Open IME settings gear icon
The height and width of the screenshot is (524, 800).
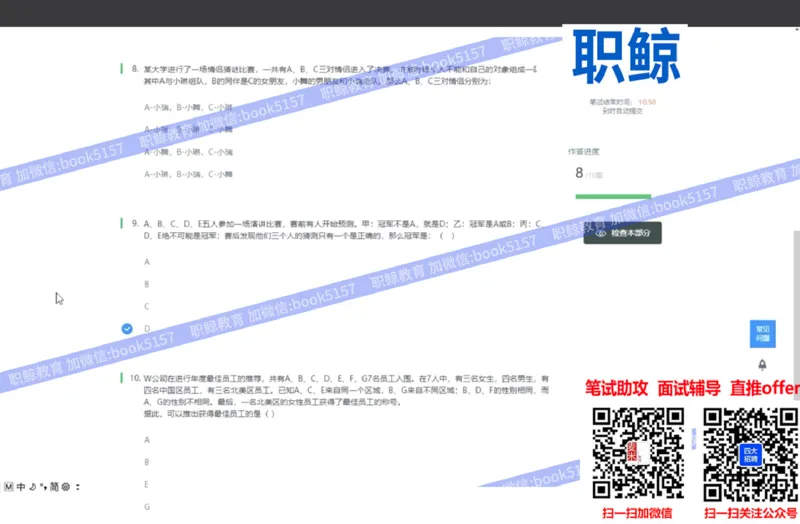(66, 487)
